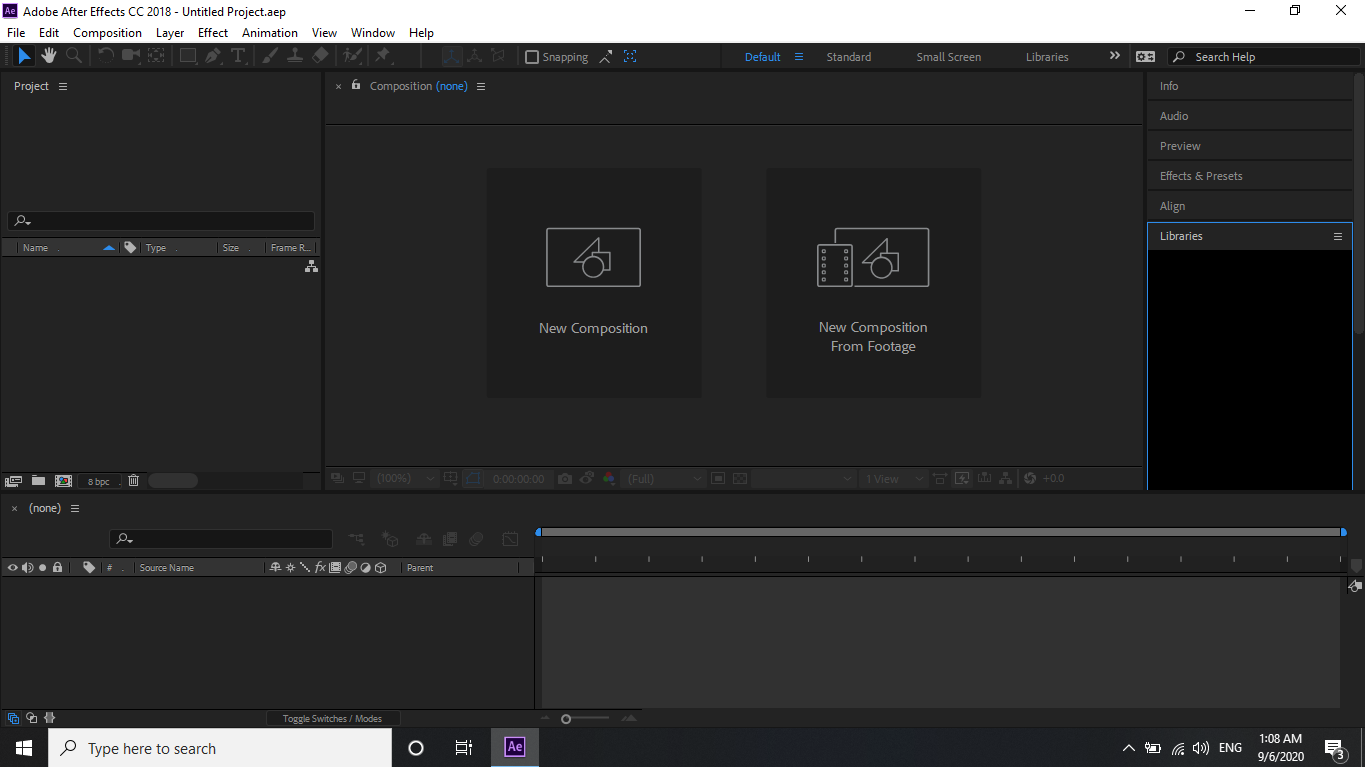Click the Take Snapshot camera icon
1365x767 pixels.
[564, 478]
